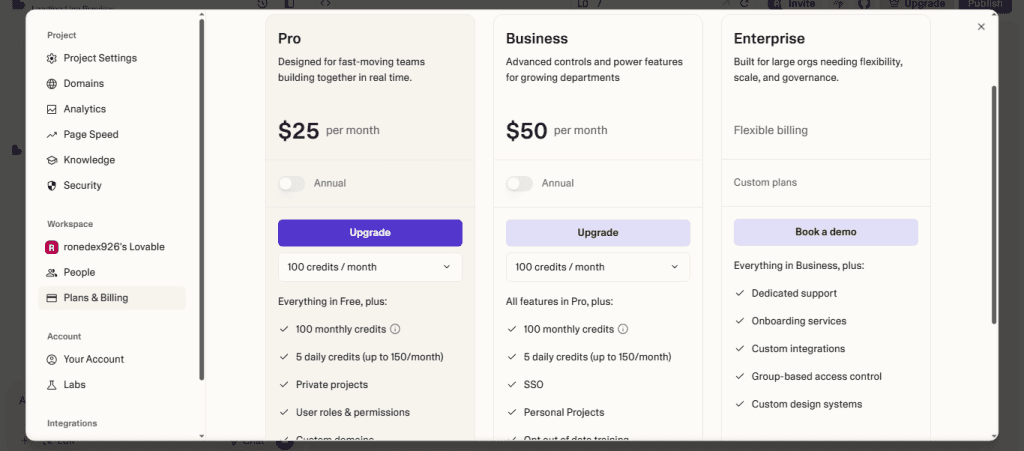
Task: Expand Pro plan credits per month dropdown
Action: pos(370,267)
